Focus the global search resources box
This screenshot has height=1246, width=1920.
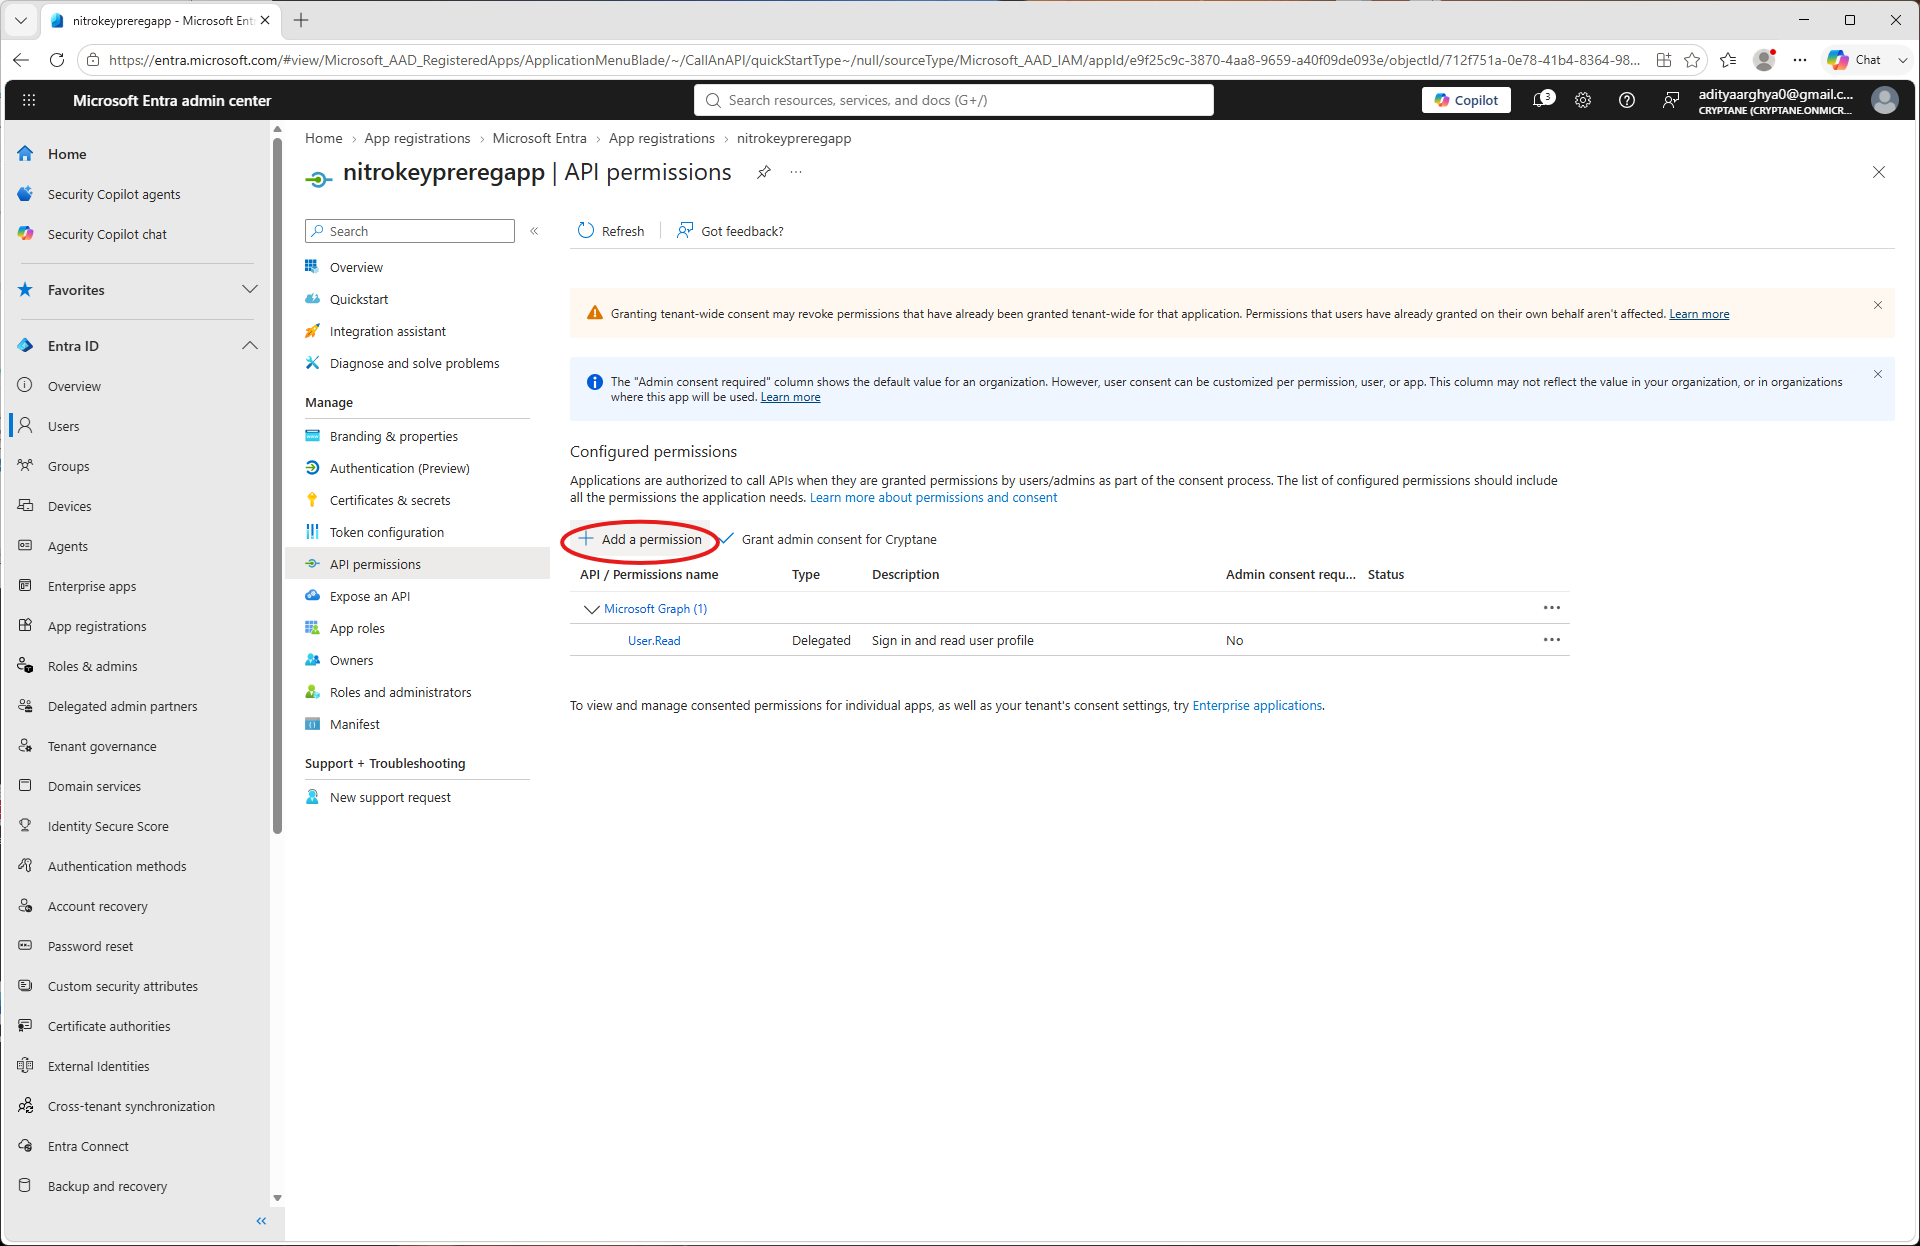pyautogui.click(x=954, y=100)
